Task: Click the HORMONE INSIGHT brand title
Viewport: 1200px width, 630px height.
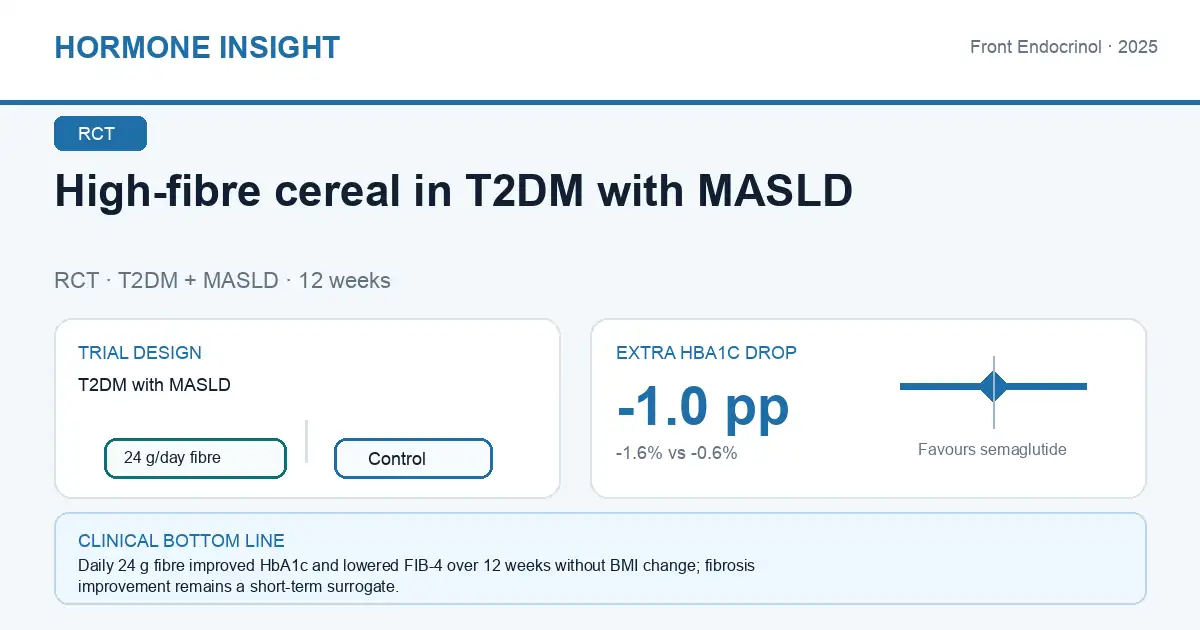Action: [x=197, y=47]
